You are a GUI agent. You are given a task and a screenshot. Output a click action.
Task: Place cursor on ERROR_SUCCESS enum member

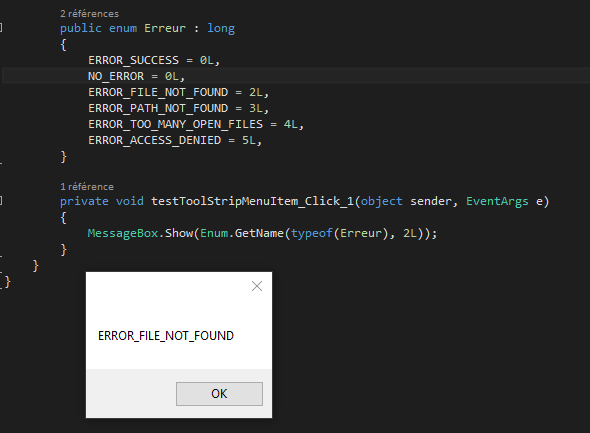tap(134, 60)
